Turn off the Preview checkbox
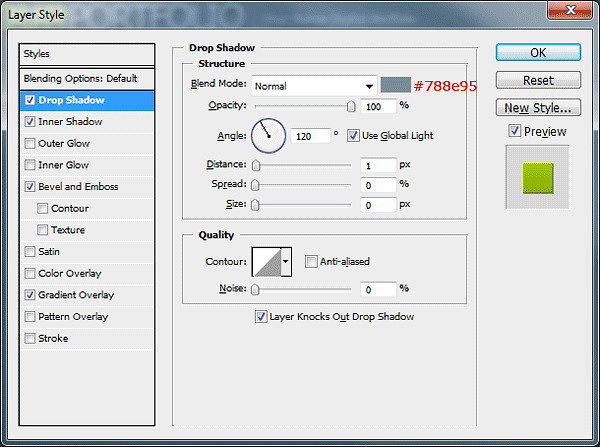600x447 pixels. pyautogui.click(x=514, y=131)
